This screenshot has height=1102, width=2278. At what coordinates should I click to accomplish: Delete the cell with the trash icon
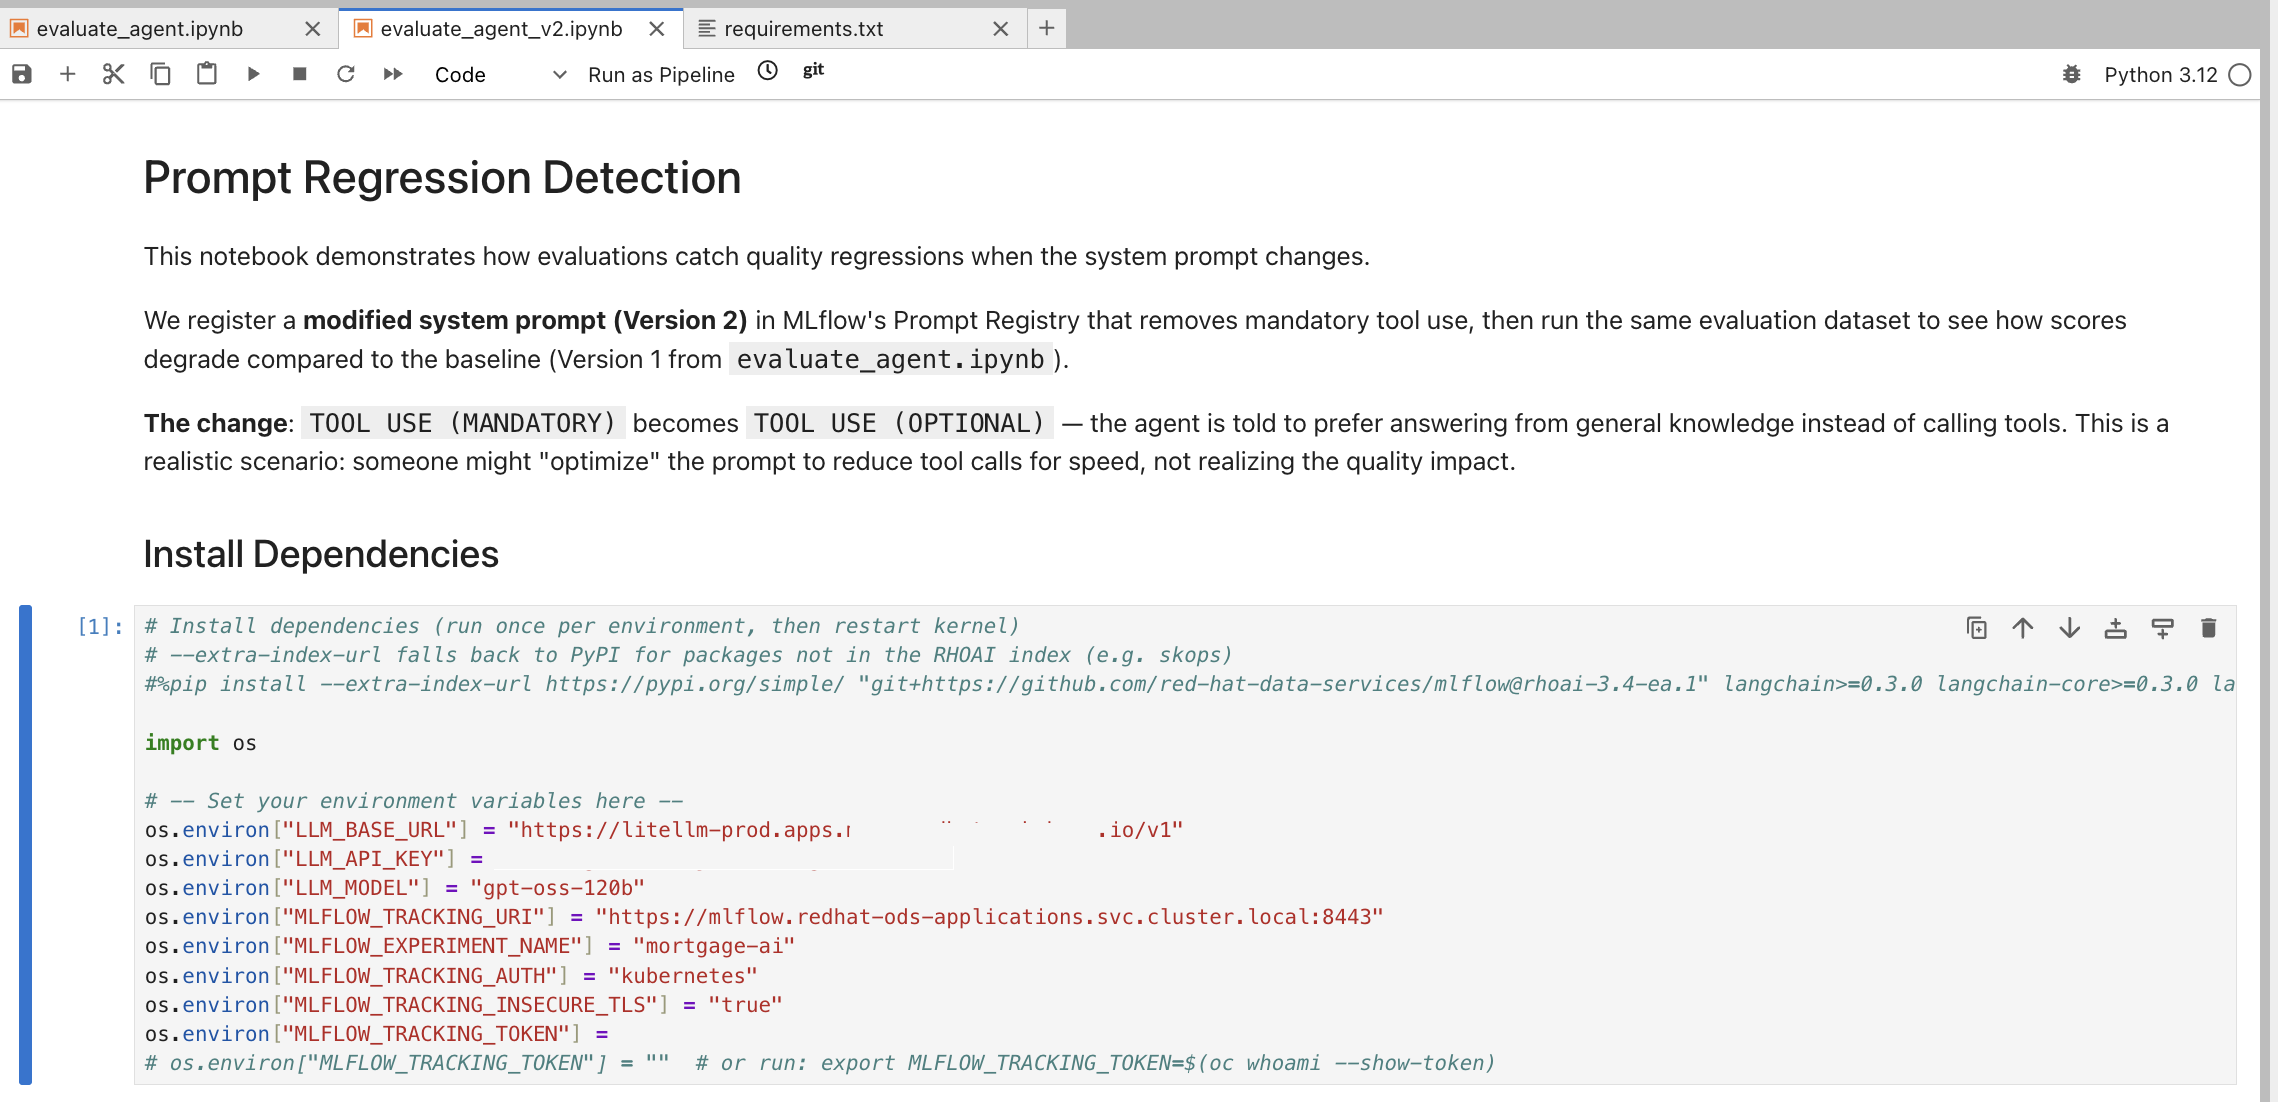pyautogui.click(x=2209, y=628)
